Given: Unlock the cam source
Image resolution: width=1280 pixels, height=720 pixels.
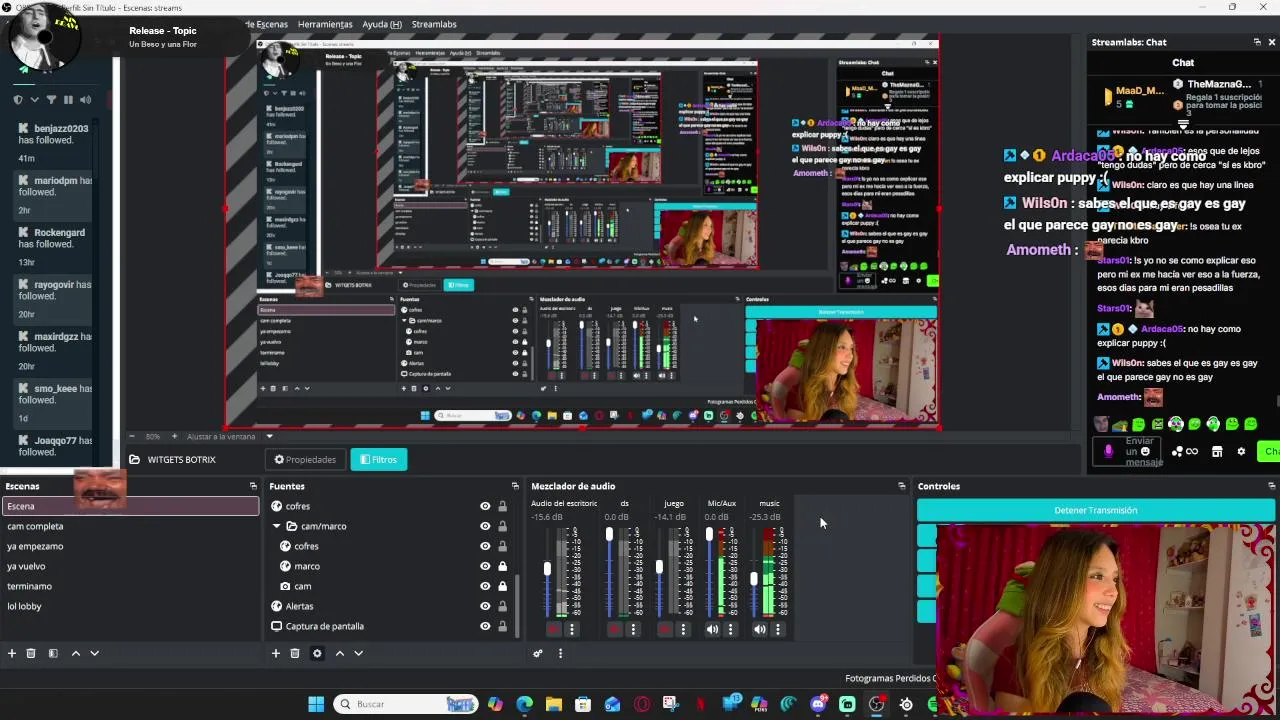Looking at the screenshot, I should 502,586.
